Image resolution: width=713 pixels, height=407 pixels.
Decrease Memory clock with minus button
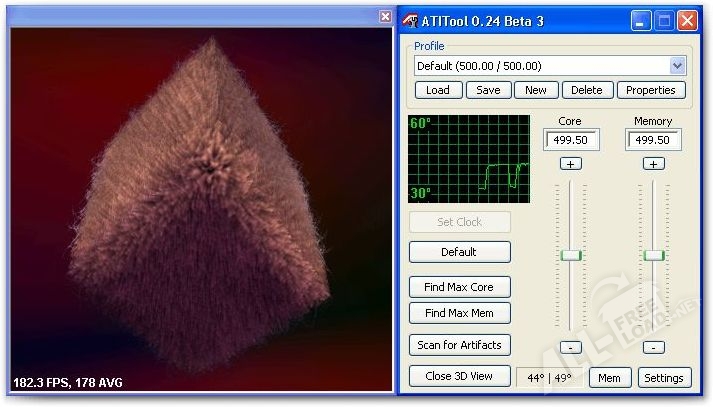(x=654, y=347)
